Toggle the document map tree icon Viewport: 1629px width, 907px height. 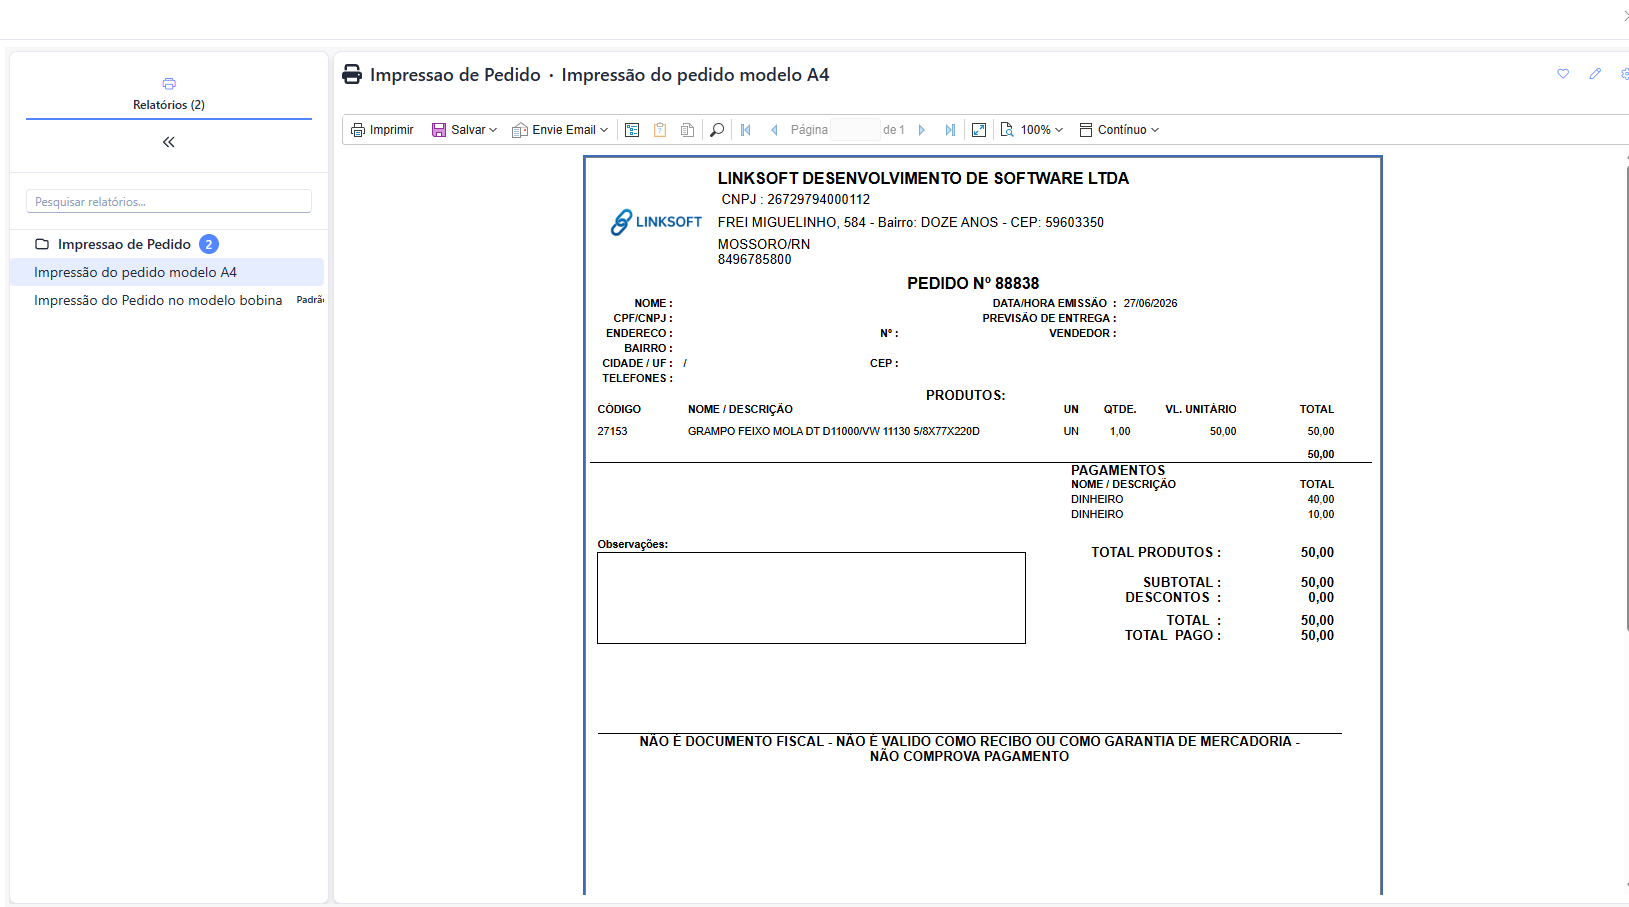pos(632,130)
